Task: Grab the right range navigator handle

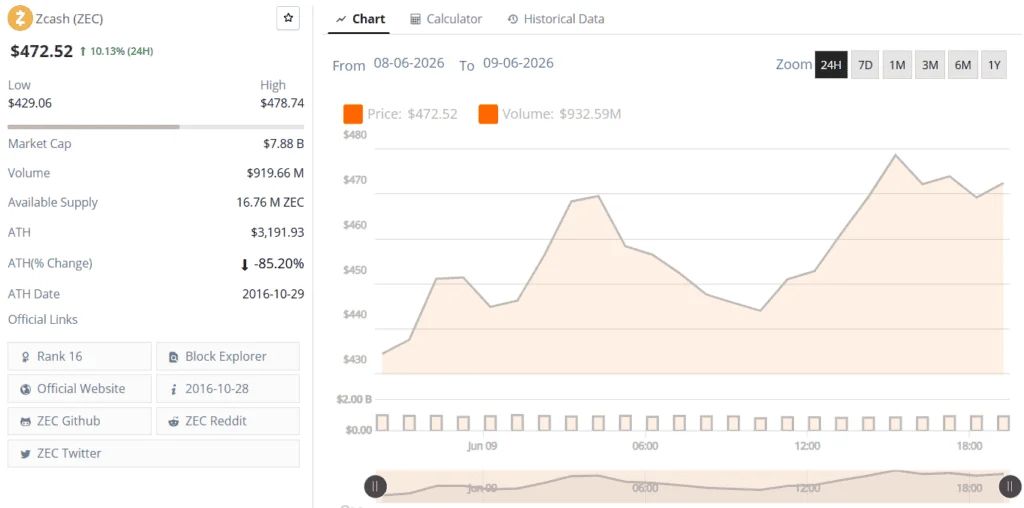Action: click(1010, 486)
